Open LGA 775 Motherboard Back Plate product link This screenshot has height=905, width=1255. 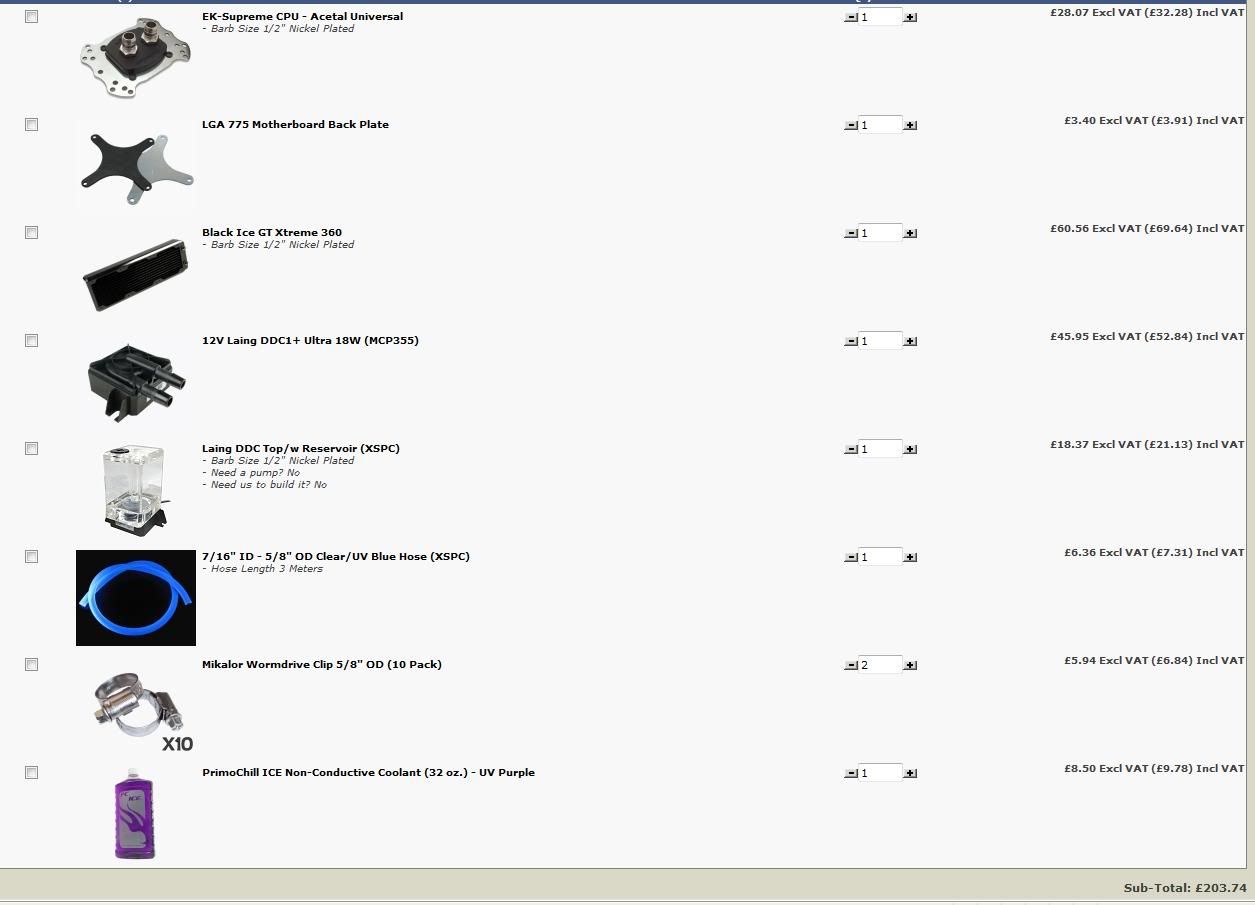[x=295, y=124]
